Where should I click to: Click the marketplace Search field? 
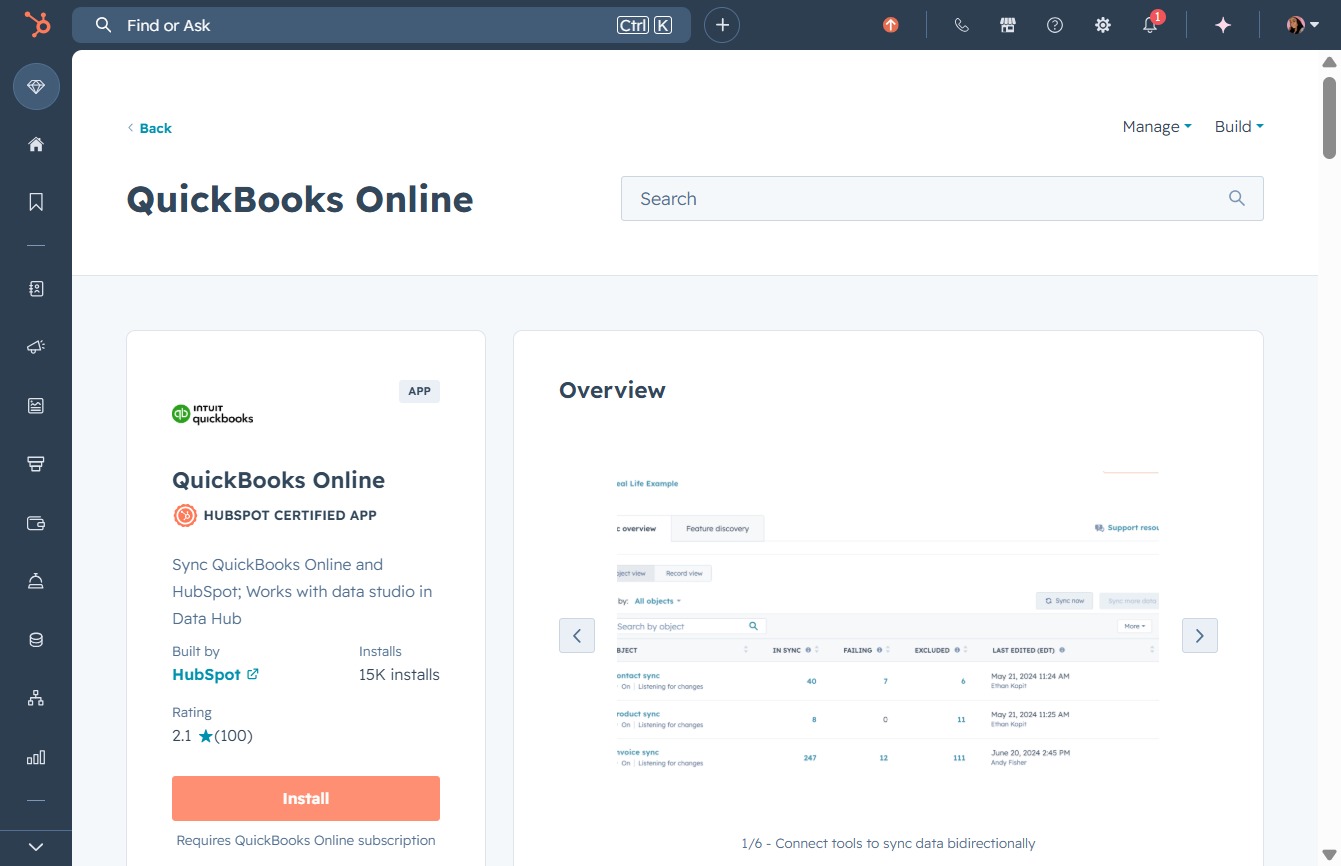click(942, 198)
